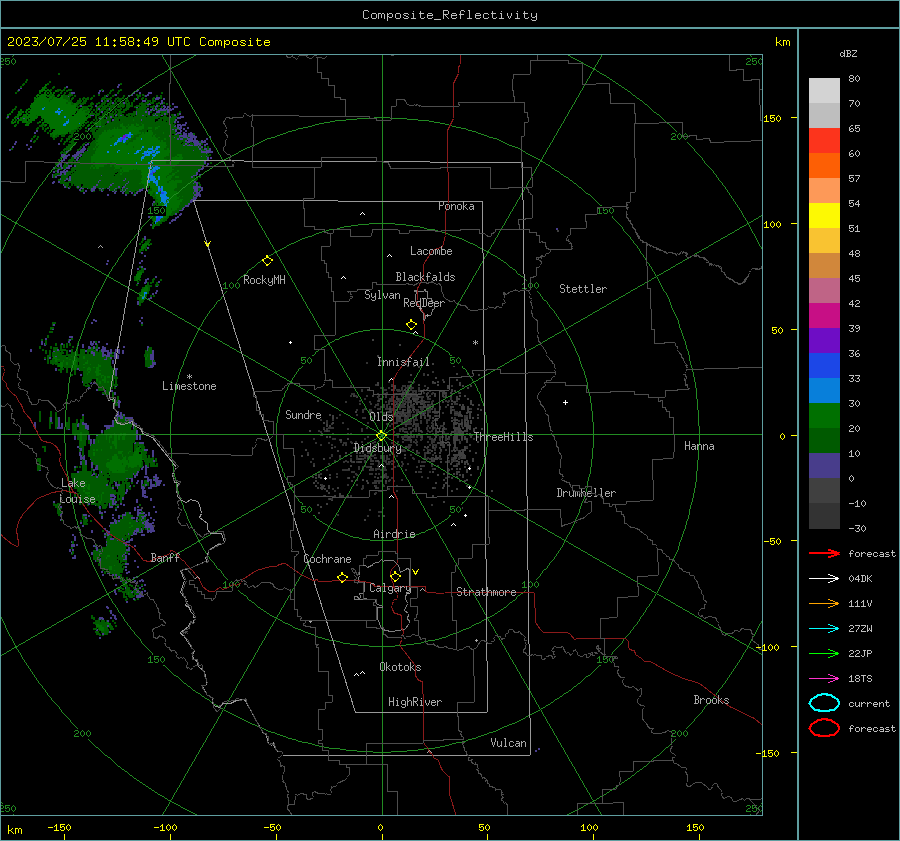Click the Banff label

pyautogui.click(x=165, y=557)
